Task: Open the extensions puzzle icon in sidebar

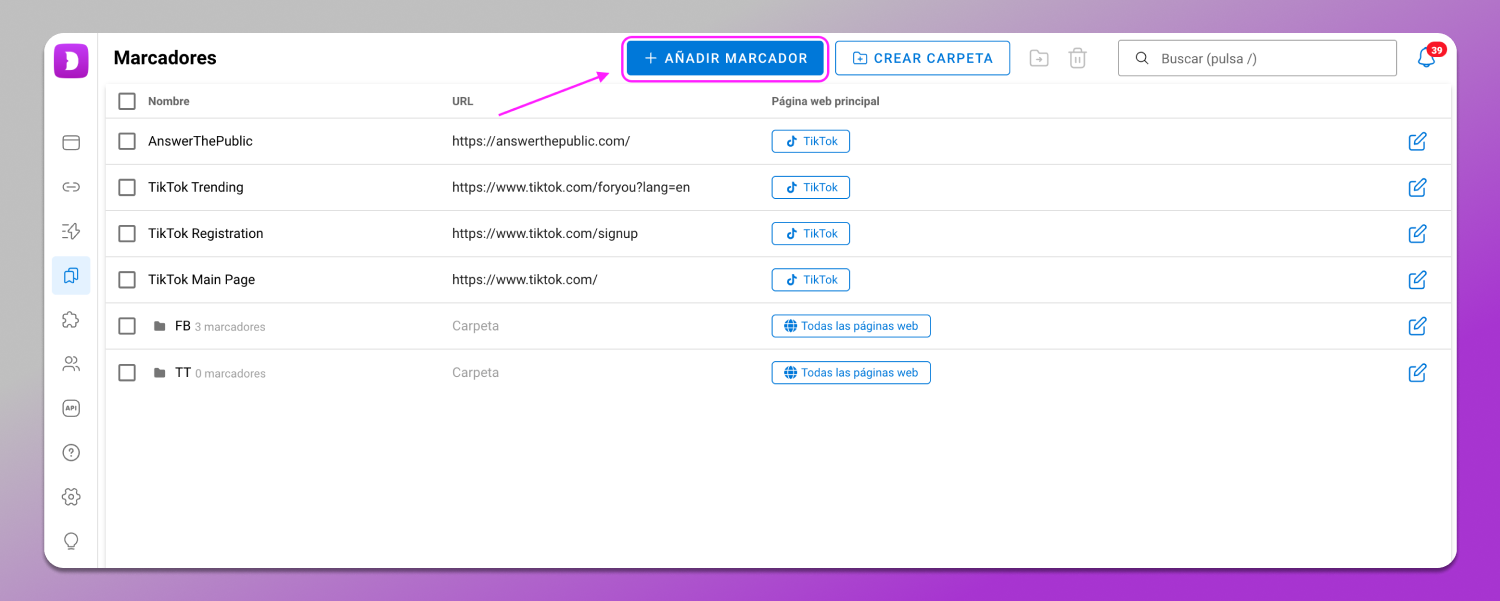Action: pos(71,320)
